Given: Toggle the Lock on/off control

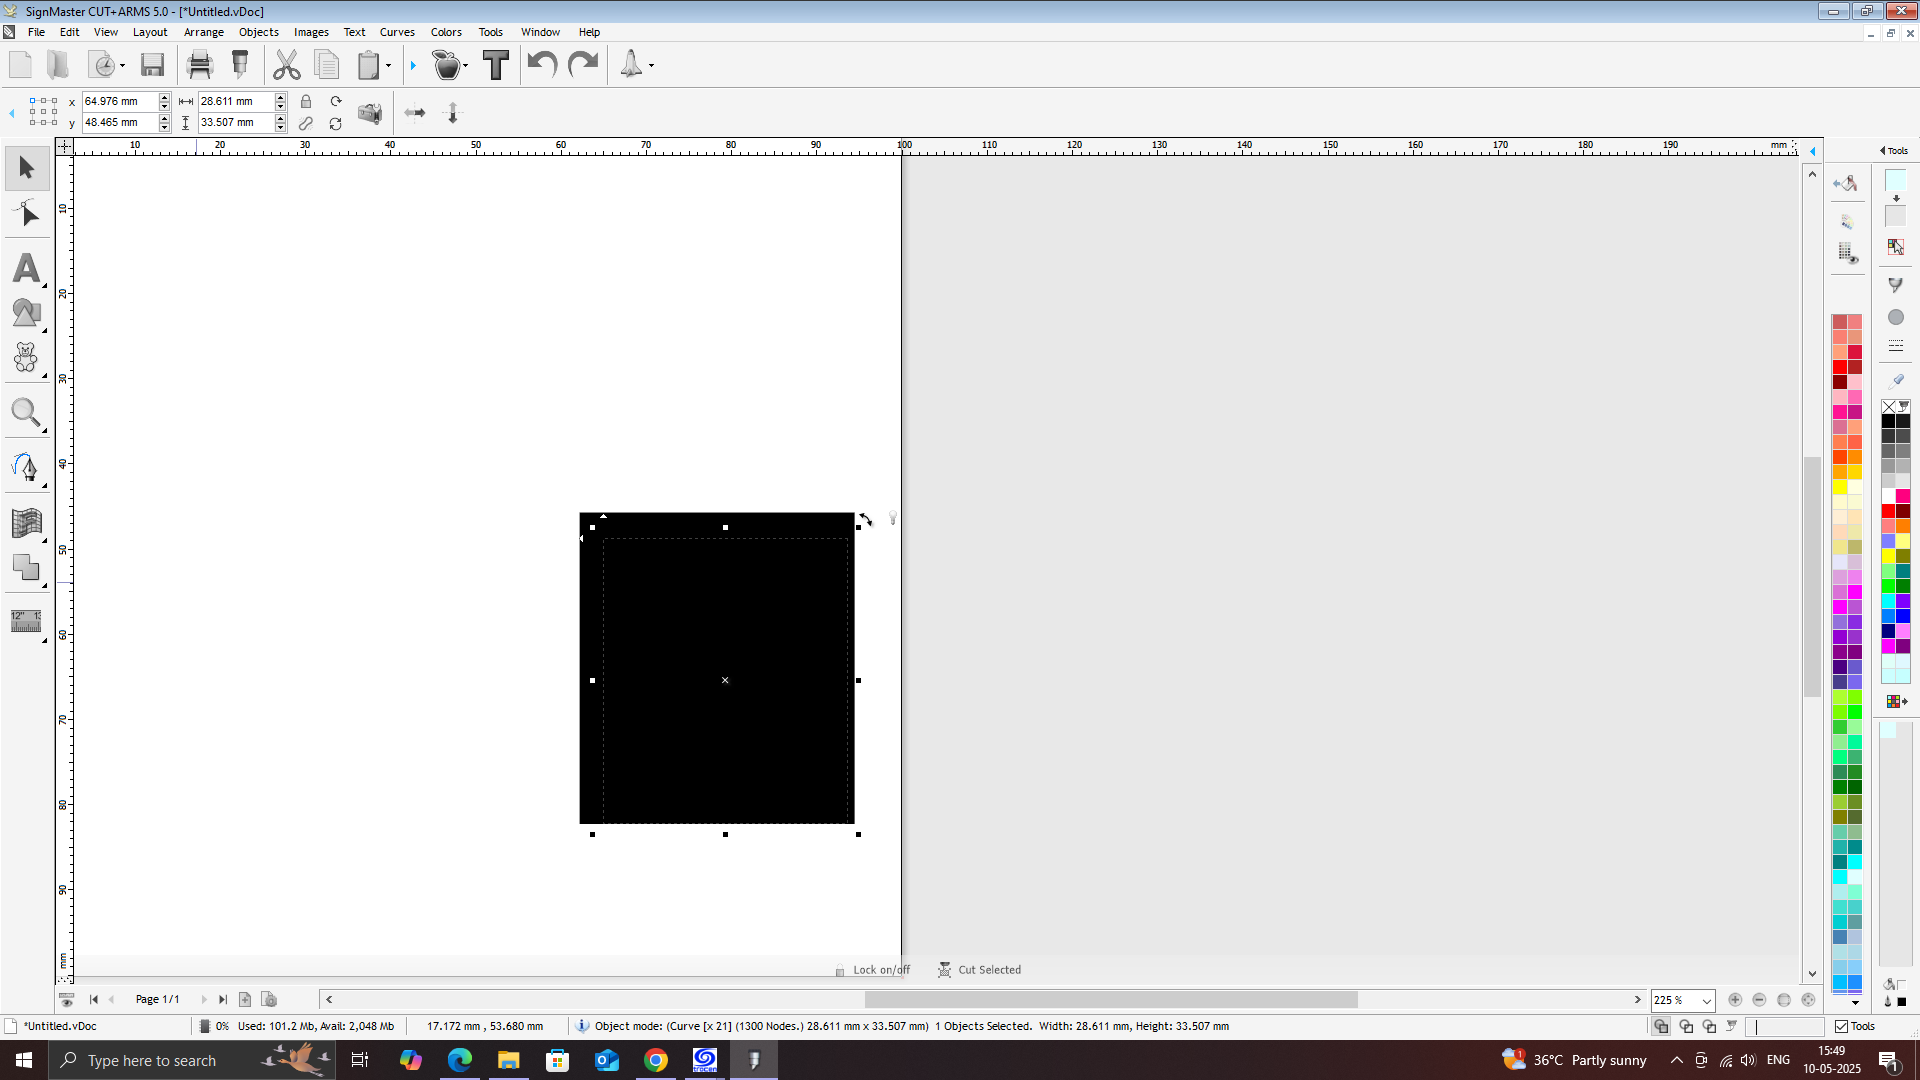Looking at the screenshot, I should pyautogui.click(x=873, y=970).
